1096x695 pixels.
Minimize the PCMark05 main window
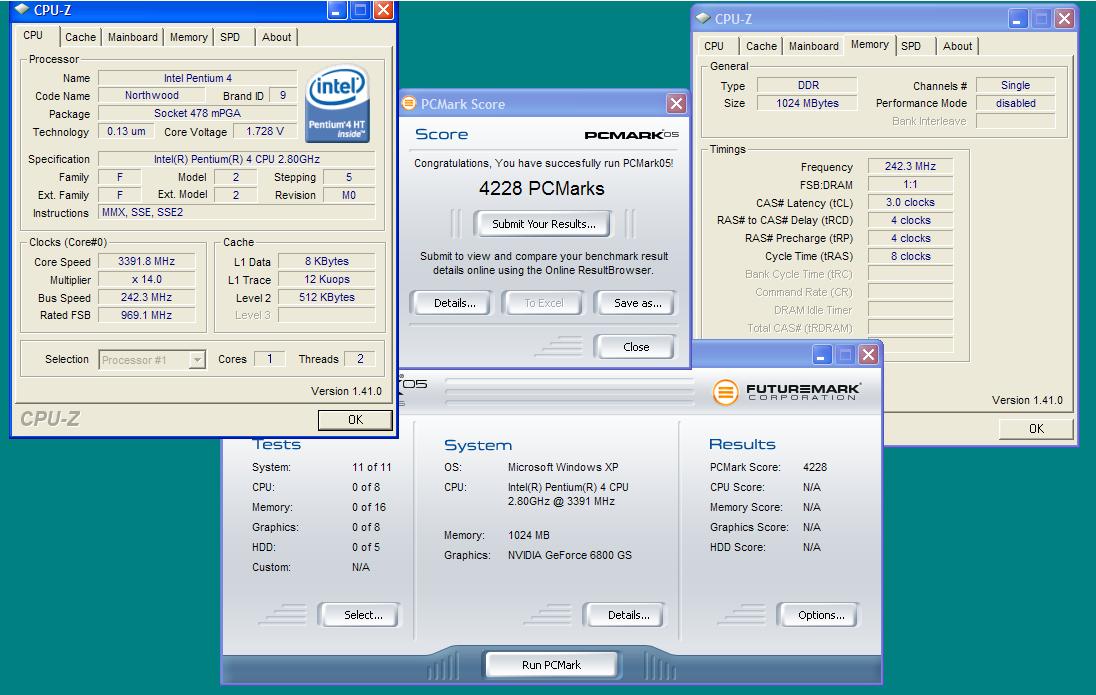tap(821, 354)
